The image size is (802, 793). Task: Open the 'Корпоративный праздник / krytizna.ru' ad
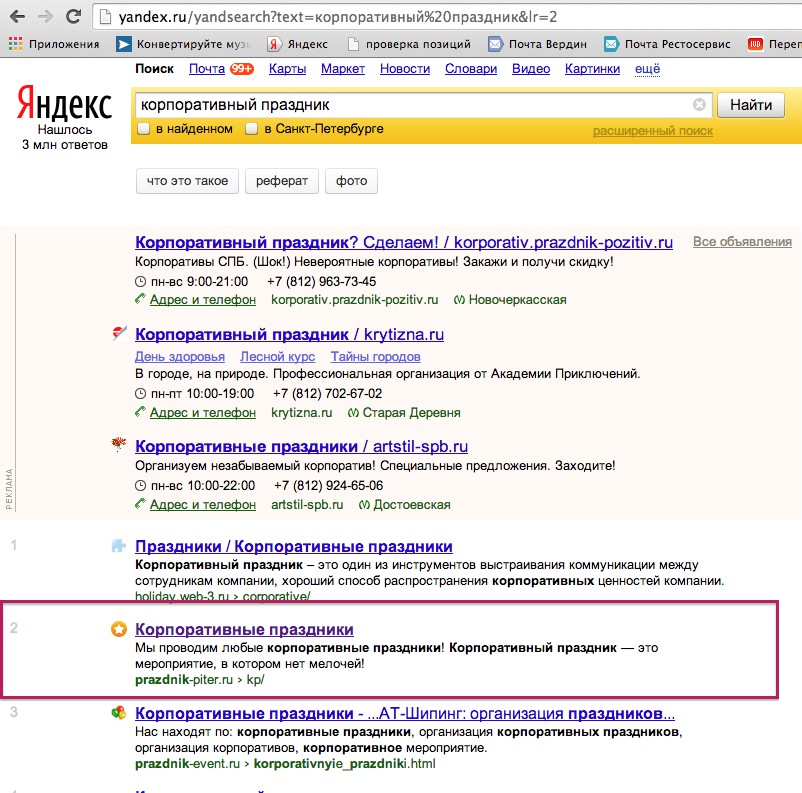point(289,334)
